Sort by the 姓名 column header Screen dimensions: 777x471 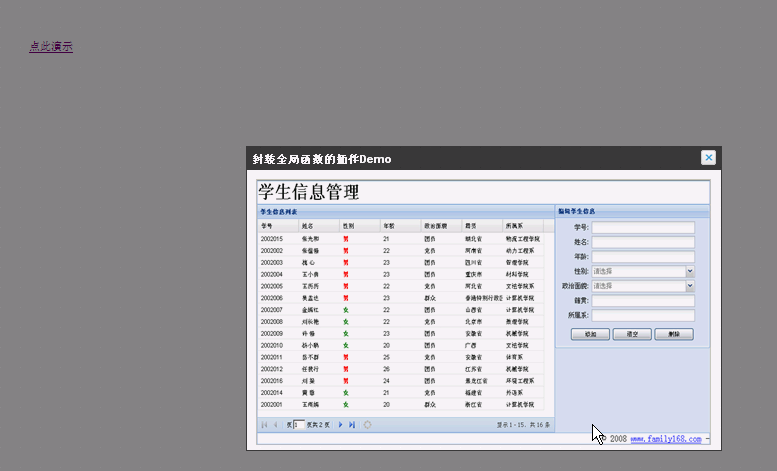coord(319,226)
